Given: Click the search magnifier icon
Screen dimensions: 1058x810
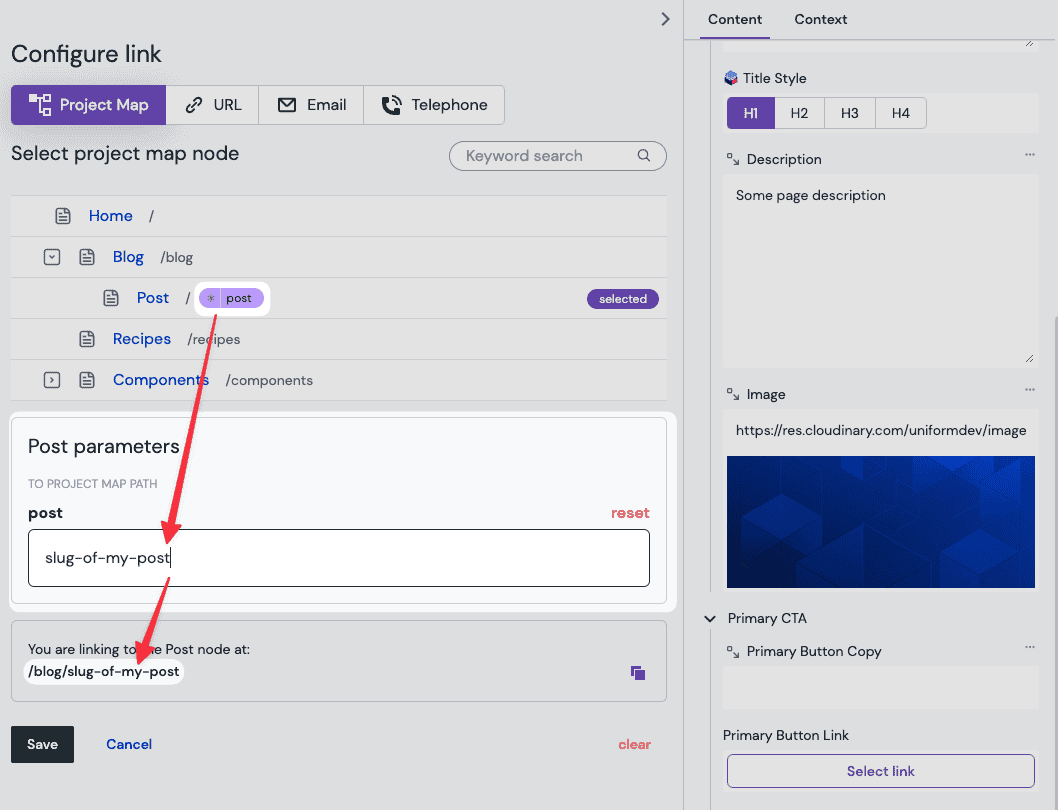Looking at the screenshot, I should coord(644,155).
